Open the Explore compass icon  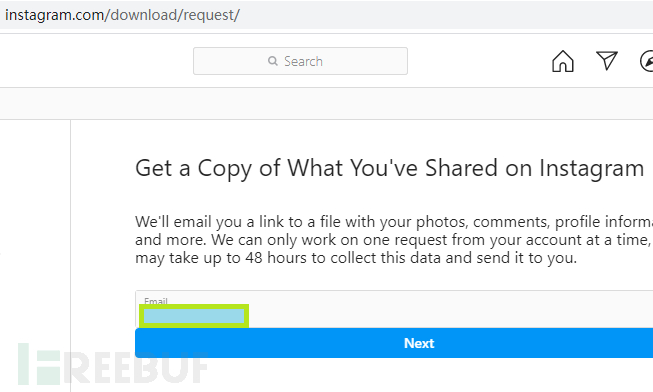click(x=647, y=61)
